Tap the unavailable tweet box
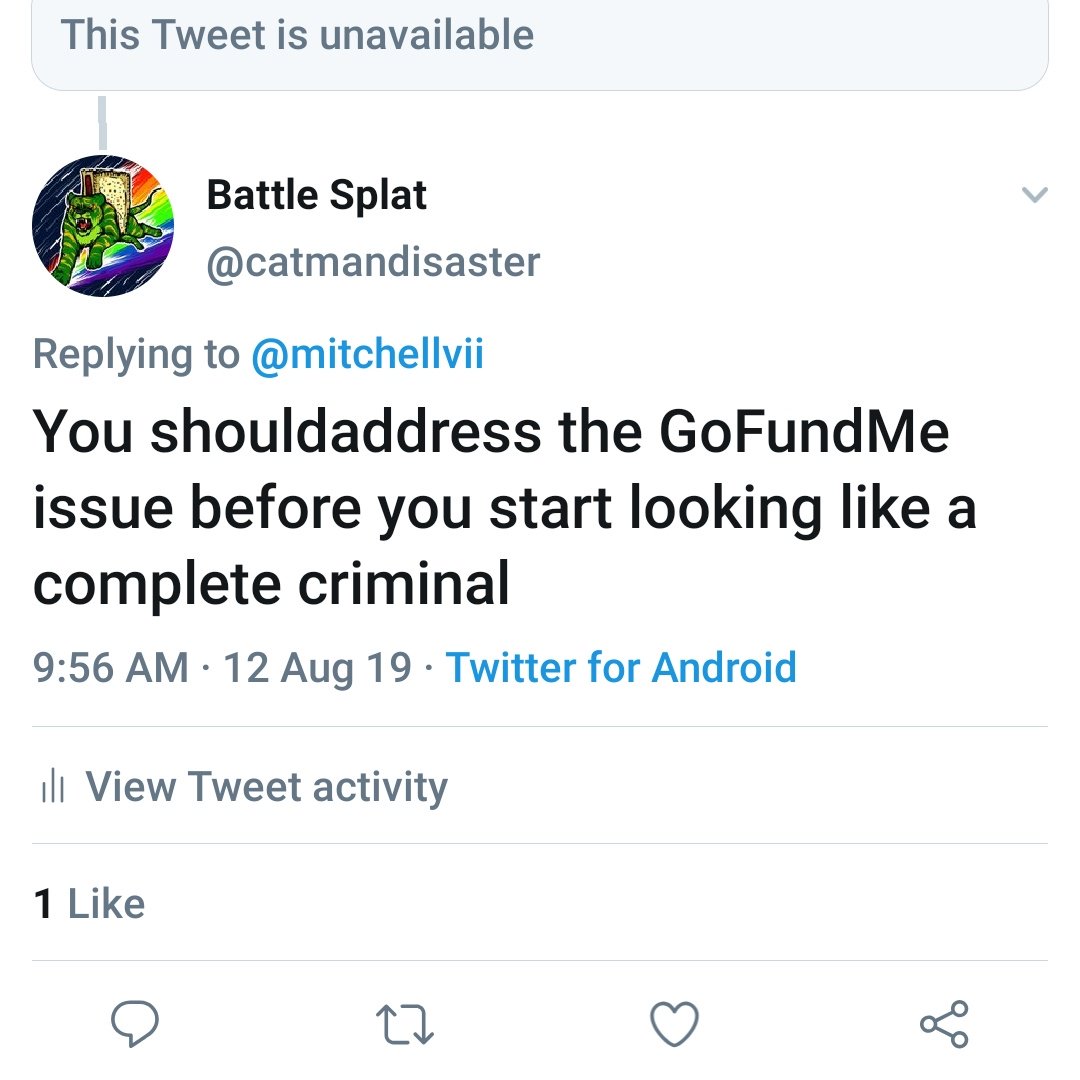The image size is (1080, 1080). [x=540, y=40]
